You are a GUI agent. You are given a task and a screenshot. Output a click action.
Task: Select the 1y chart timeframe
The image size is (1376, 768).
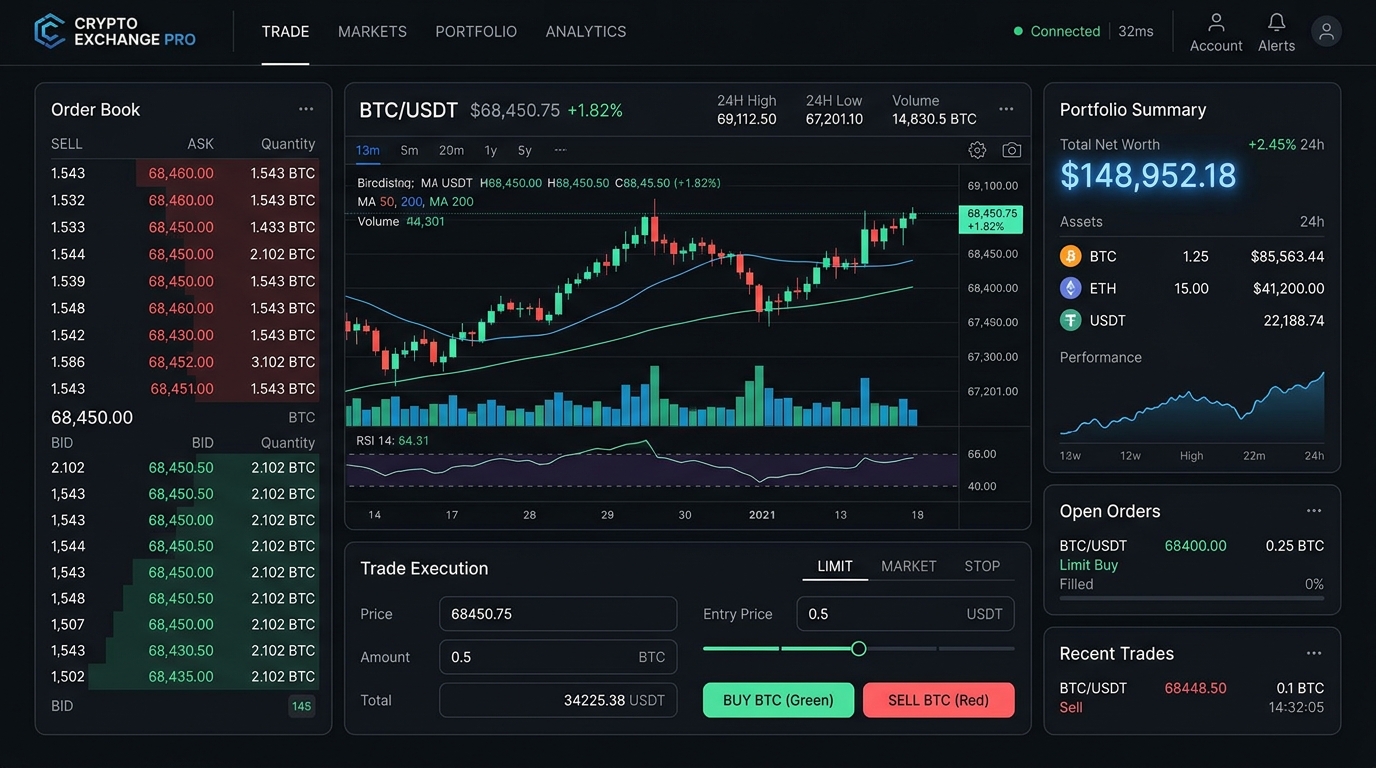(490, 150)
